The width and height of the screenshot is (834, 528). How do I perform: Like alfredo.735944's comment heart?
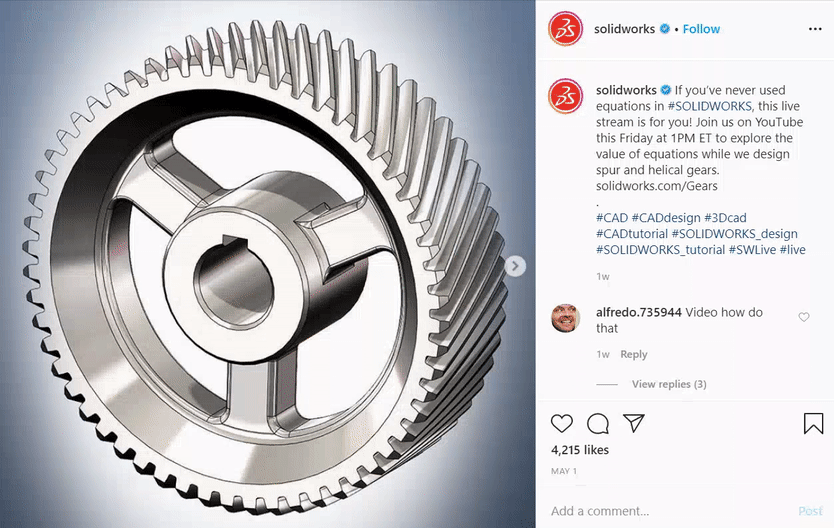tap(804, 317)
